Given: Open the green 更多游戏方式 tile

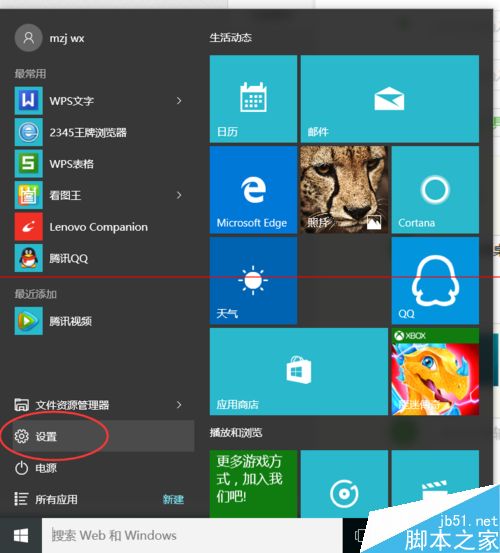Looking at the screenshot, I should (x=253, y=484).
